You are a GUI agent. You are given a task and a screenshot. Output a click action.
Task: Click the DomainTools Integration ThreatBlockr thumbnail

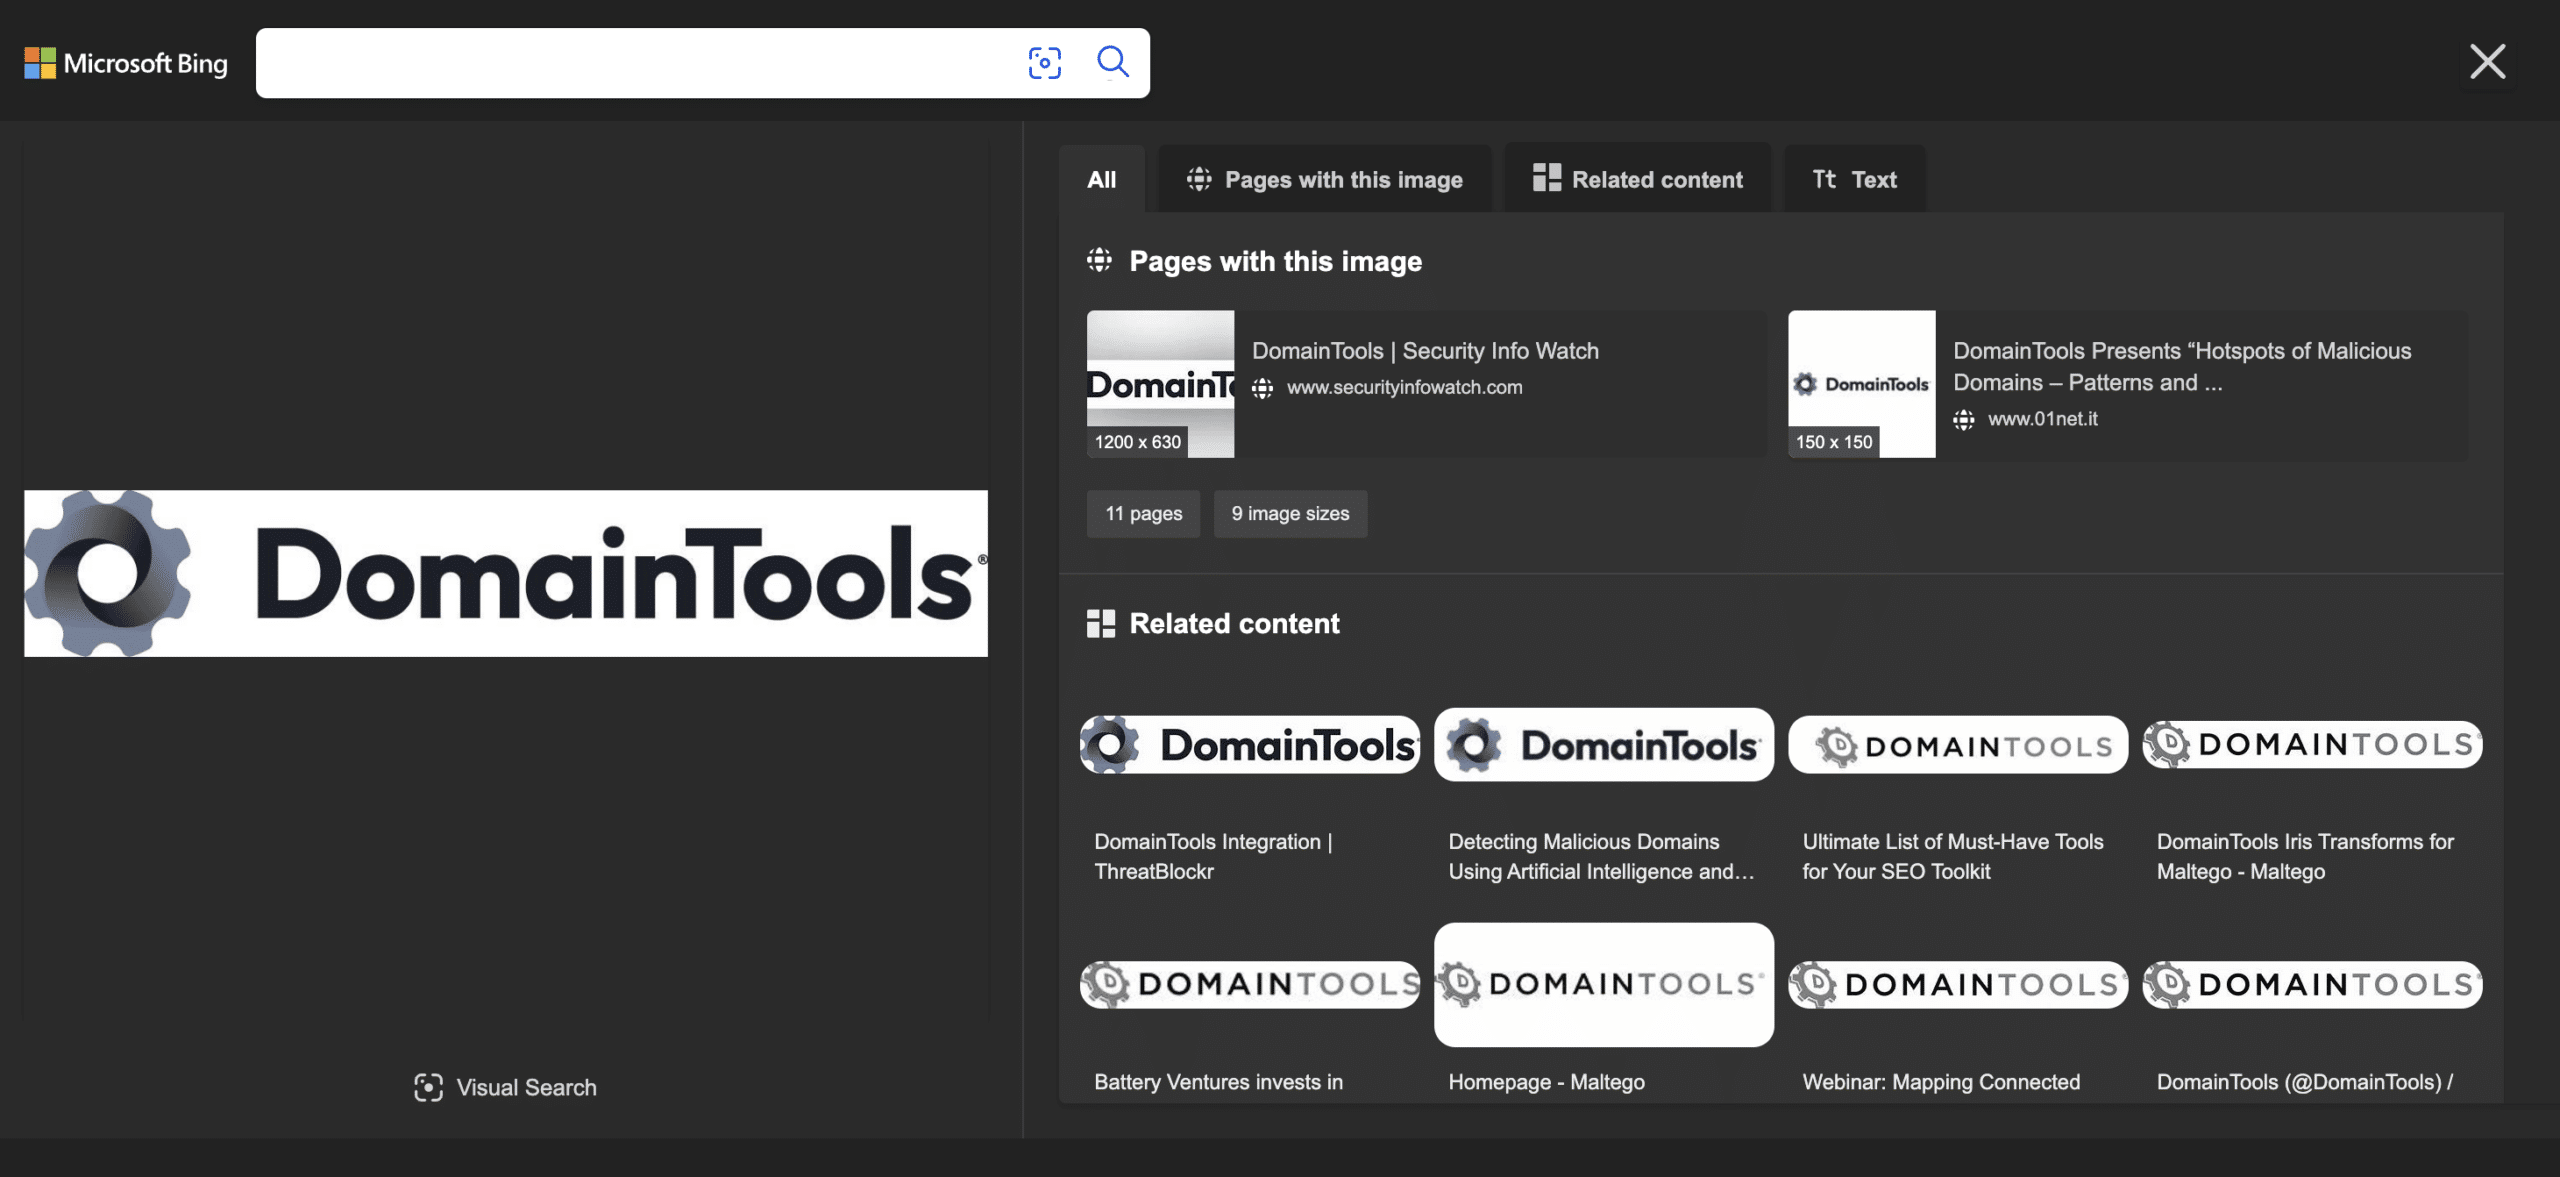tap(1249, 745)
